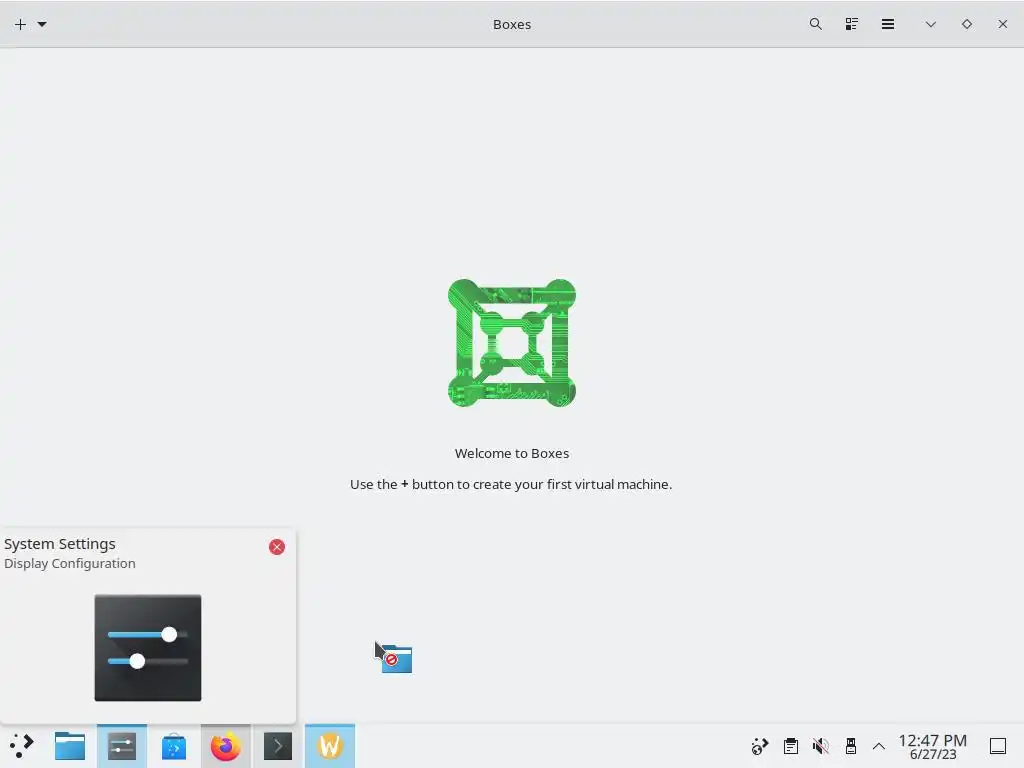Click the yellow W app in the taskbar
Viewport: 1024px width, 768px height.
pyautogui.click(x=330, y=746)
